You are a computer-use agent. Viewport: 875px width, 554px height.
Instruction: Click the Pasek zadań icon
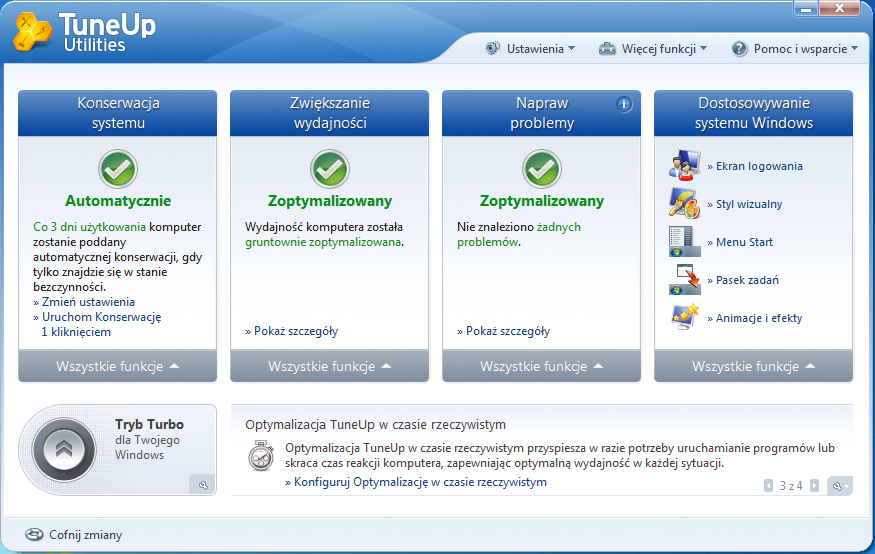click(x=684, y=280)
